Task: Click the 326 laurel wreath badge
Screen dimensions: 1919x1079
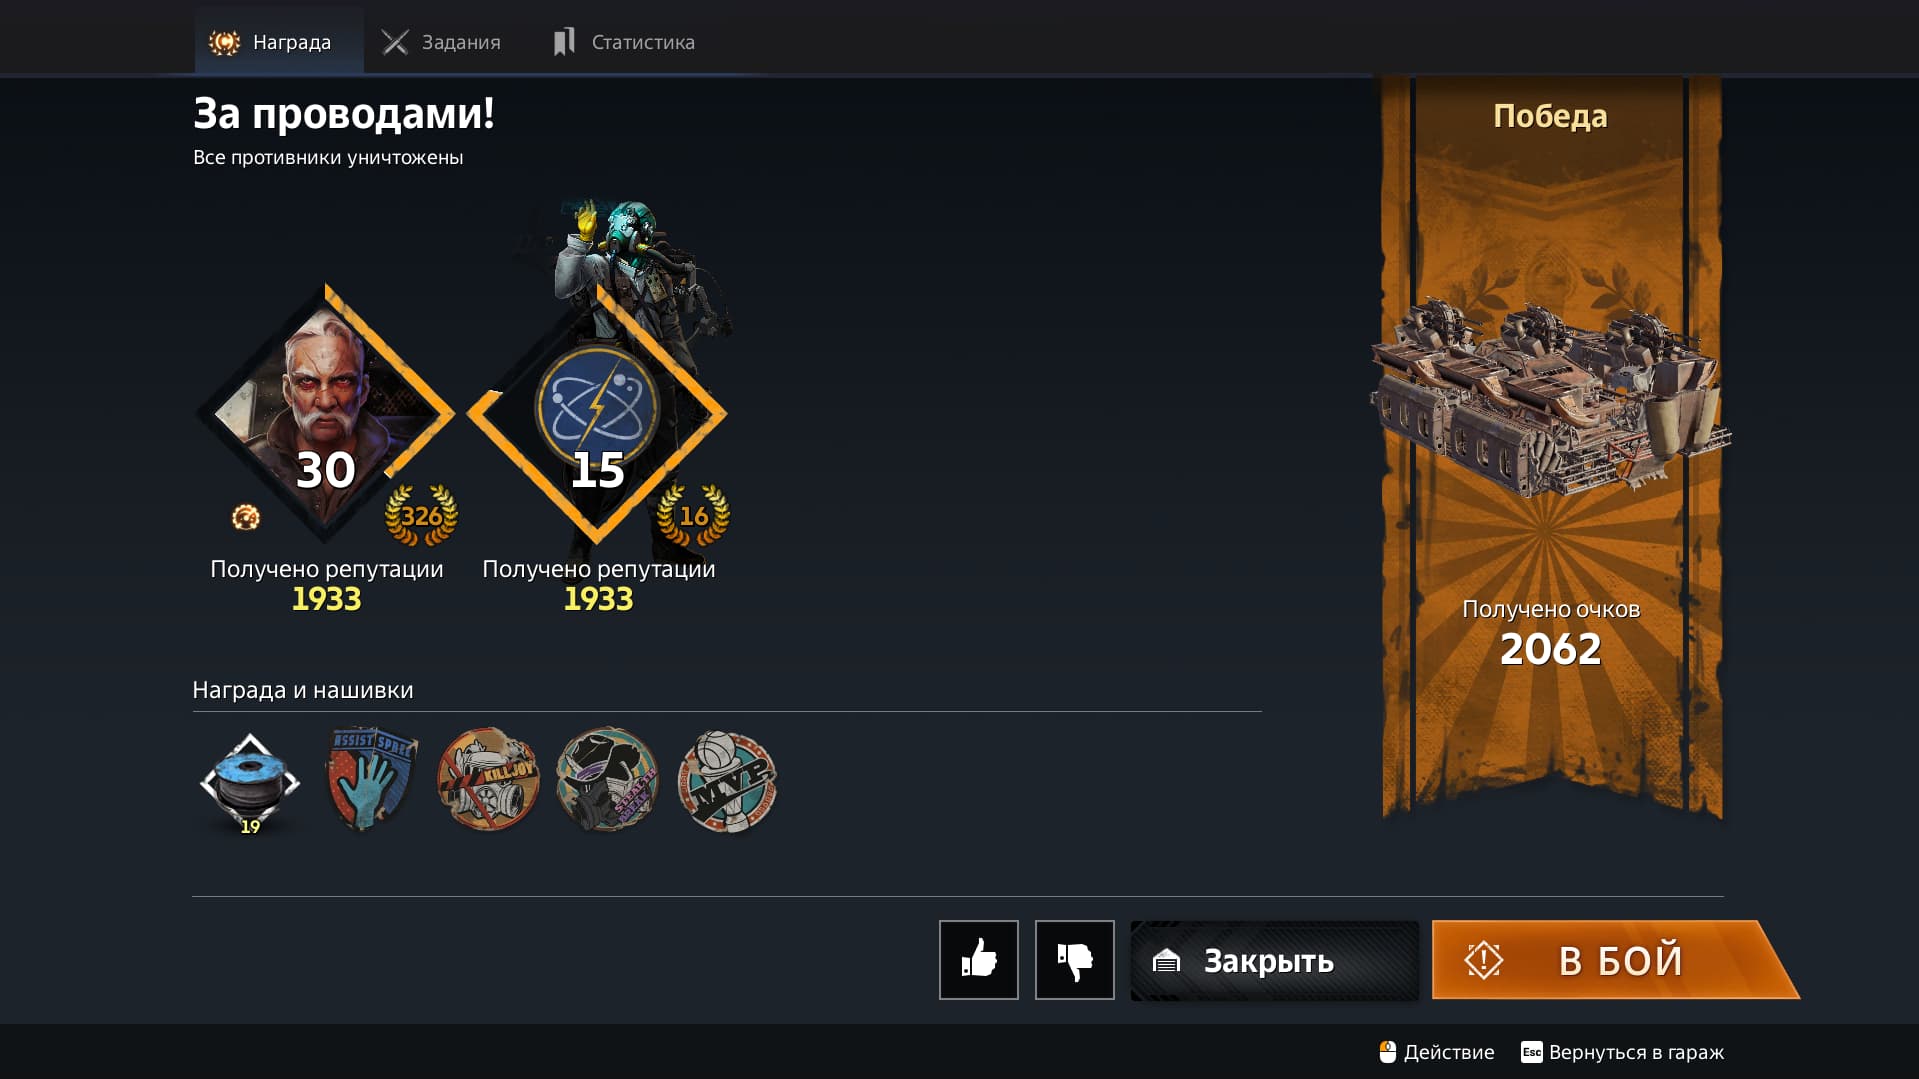Action: pos(421,515)
